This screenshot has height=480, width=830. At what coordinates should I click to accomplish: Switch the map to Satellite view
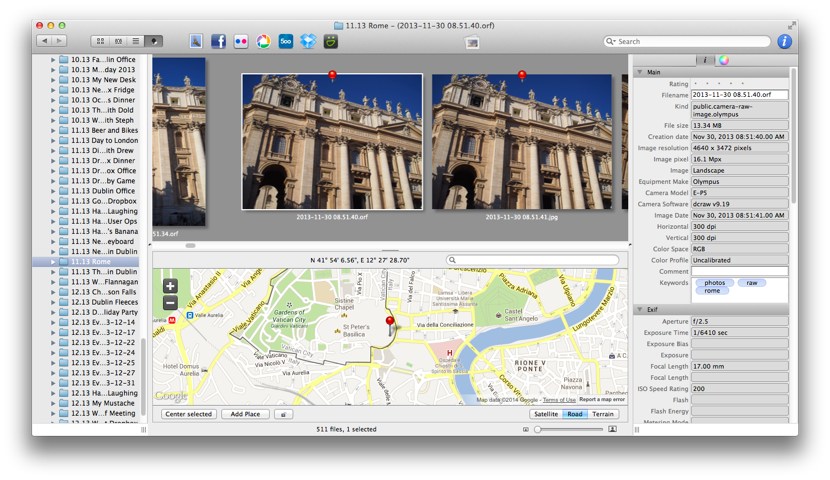pos(545,413)
